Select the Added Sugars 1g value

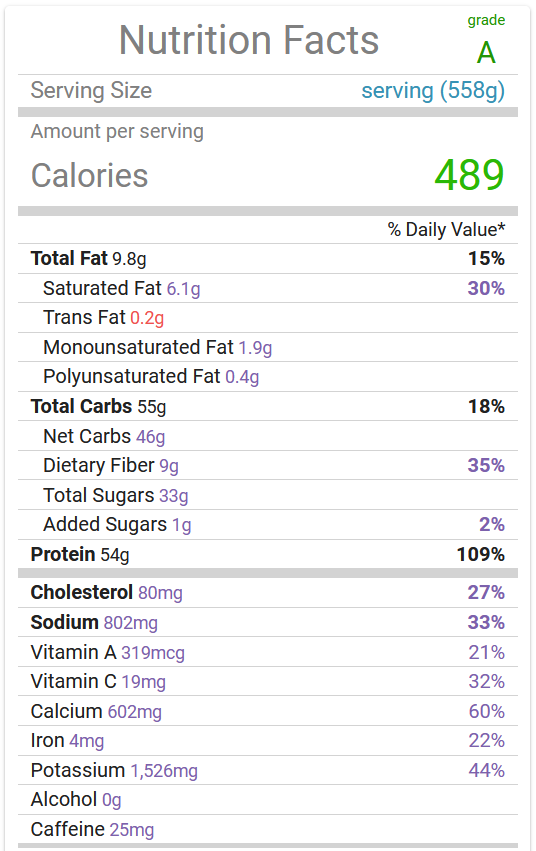point(182,525)
